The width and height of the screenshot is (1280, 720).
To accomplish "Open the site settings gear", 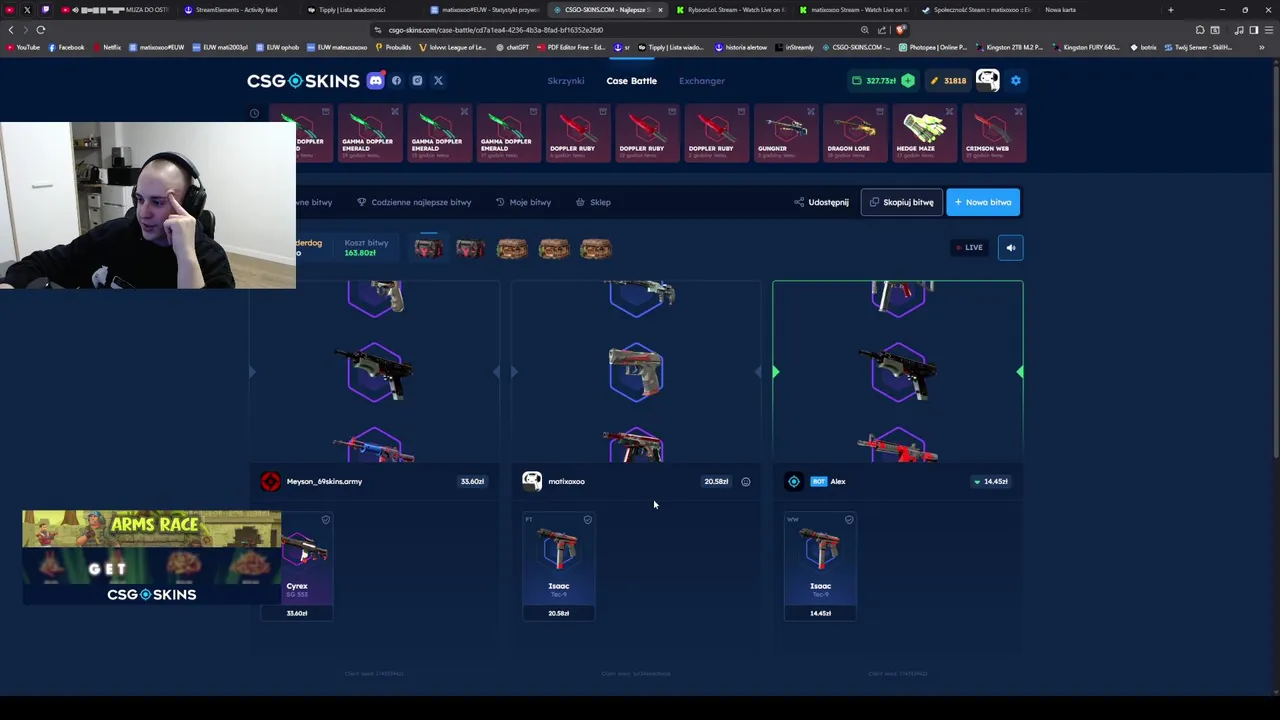I will click(1015, 81).
